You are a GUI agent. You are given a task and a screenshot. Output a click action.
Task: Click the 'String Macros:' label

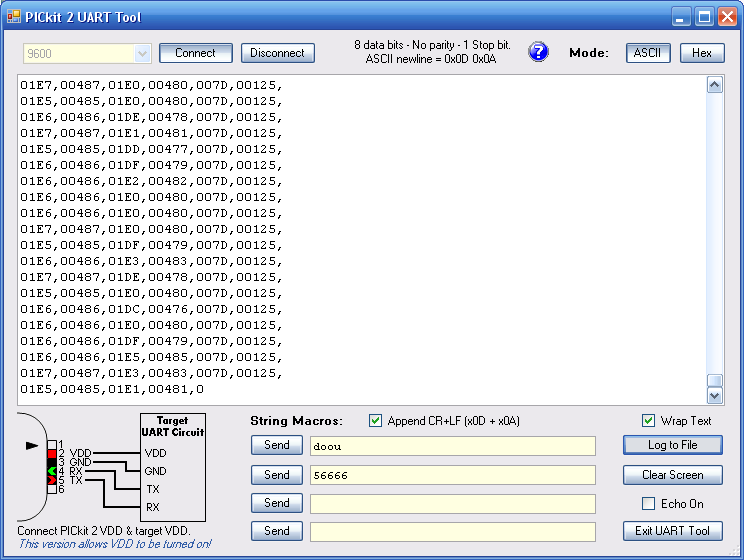pyautogui.click(x=297, y=421)
